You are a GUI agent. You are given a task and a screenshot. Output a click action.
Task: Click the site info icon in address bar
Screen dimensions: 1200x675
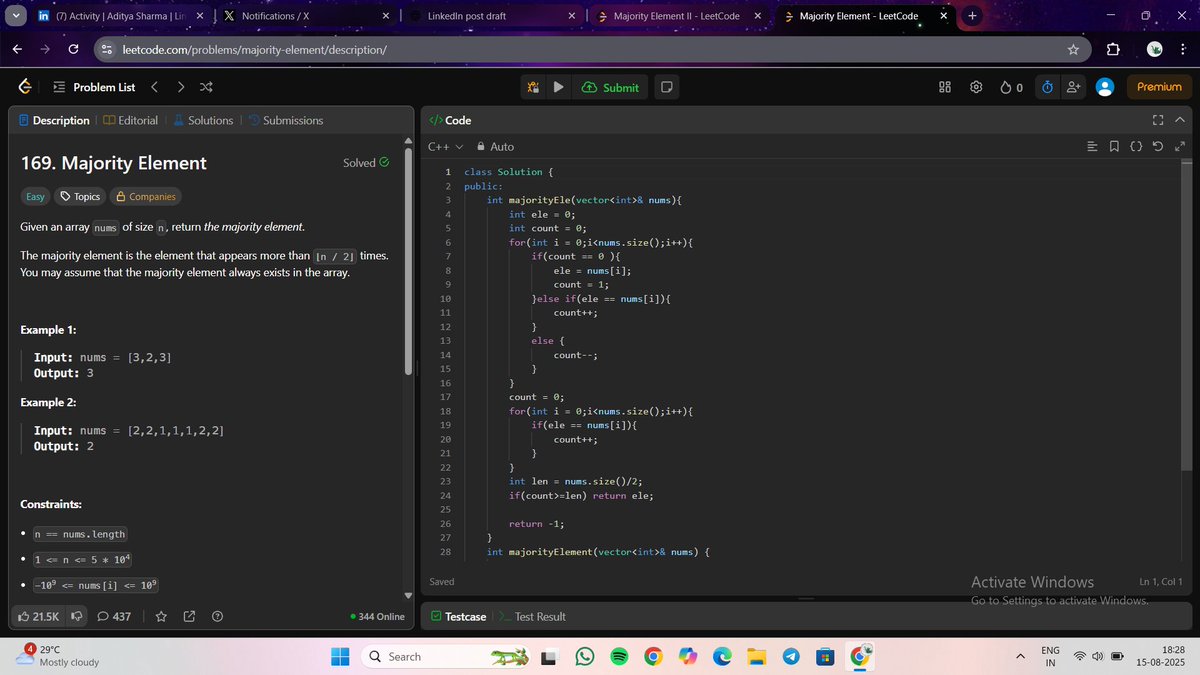[107, 49]
